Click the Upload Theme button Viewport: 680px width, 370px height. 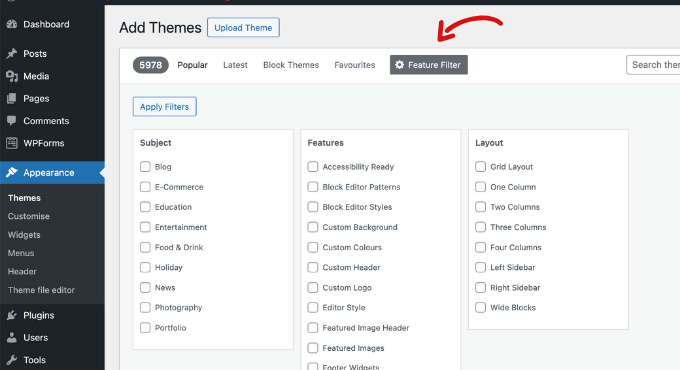click(243, 27)
